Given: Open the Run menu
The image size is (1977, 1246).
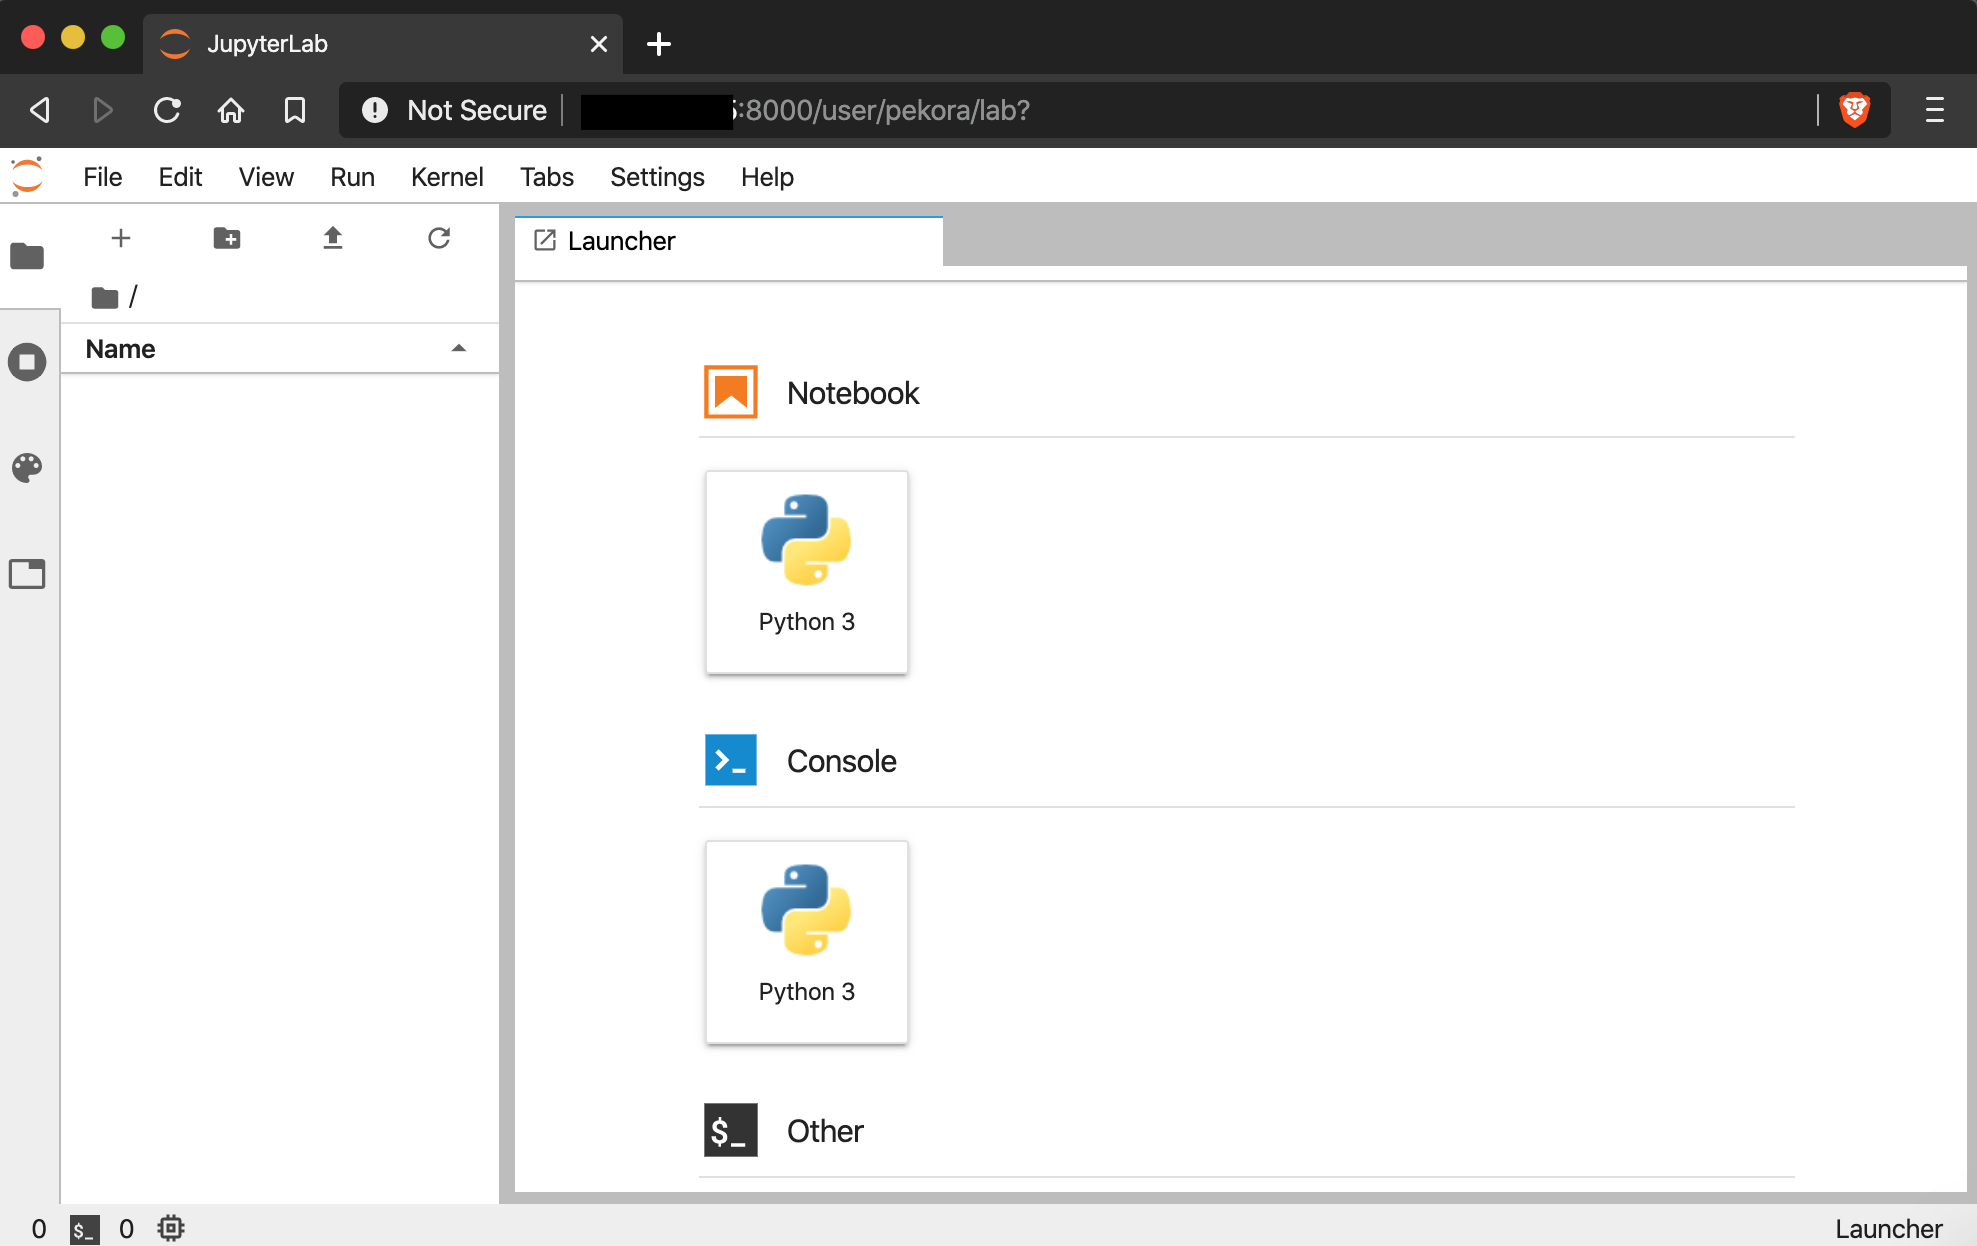Looking at the screenshot, I should pyautogui.click(x=352, y=177).
